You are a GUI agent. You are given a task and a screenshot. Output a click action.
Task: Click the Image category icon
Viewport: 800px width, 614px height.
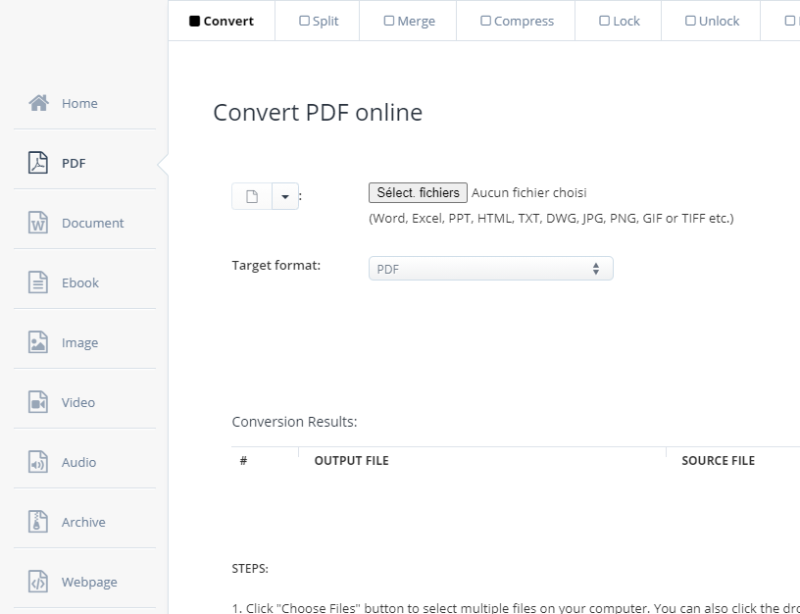click(x=38, y=343)
